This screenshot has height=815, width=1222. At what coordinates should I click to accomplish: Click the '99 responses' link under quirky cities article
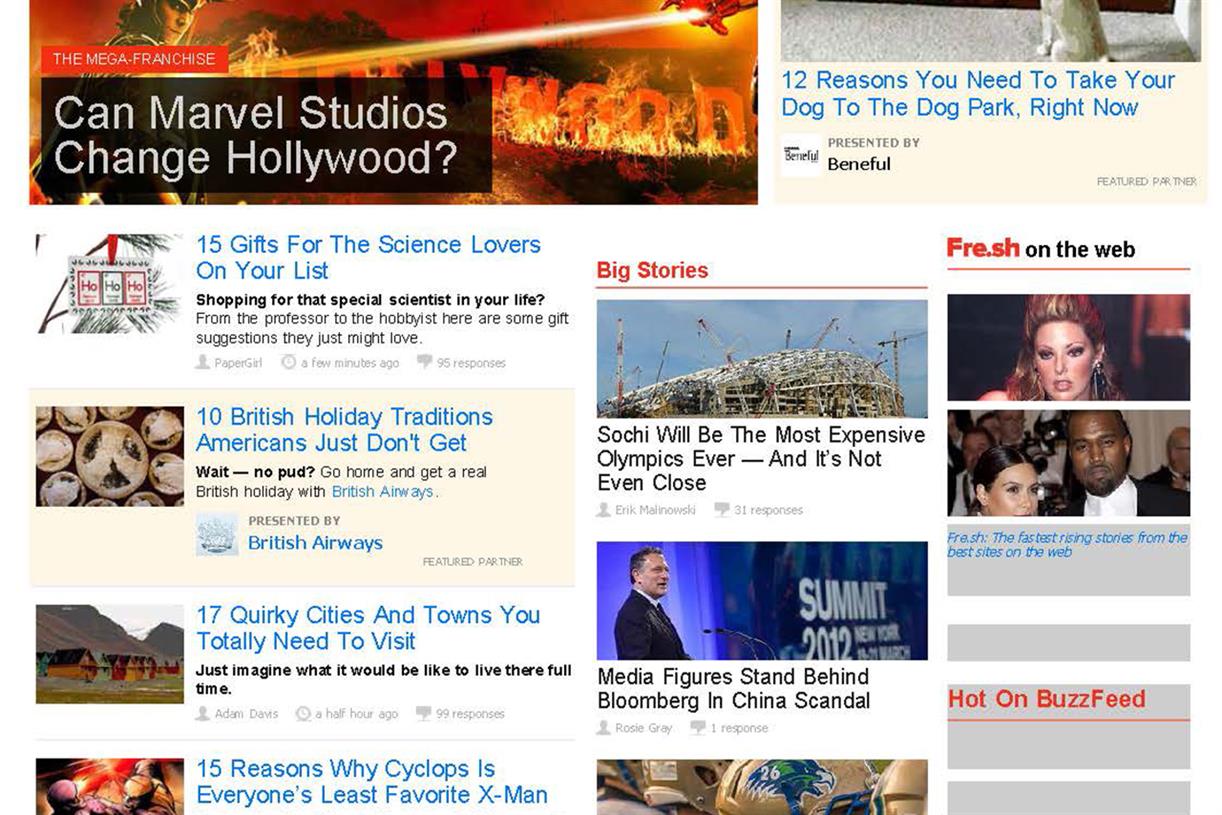470,714
